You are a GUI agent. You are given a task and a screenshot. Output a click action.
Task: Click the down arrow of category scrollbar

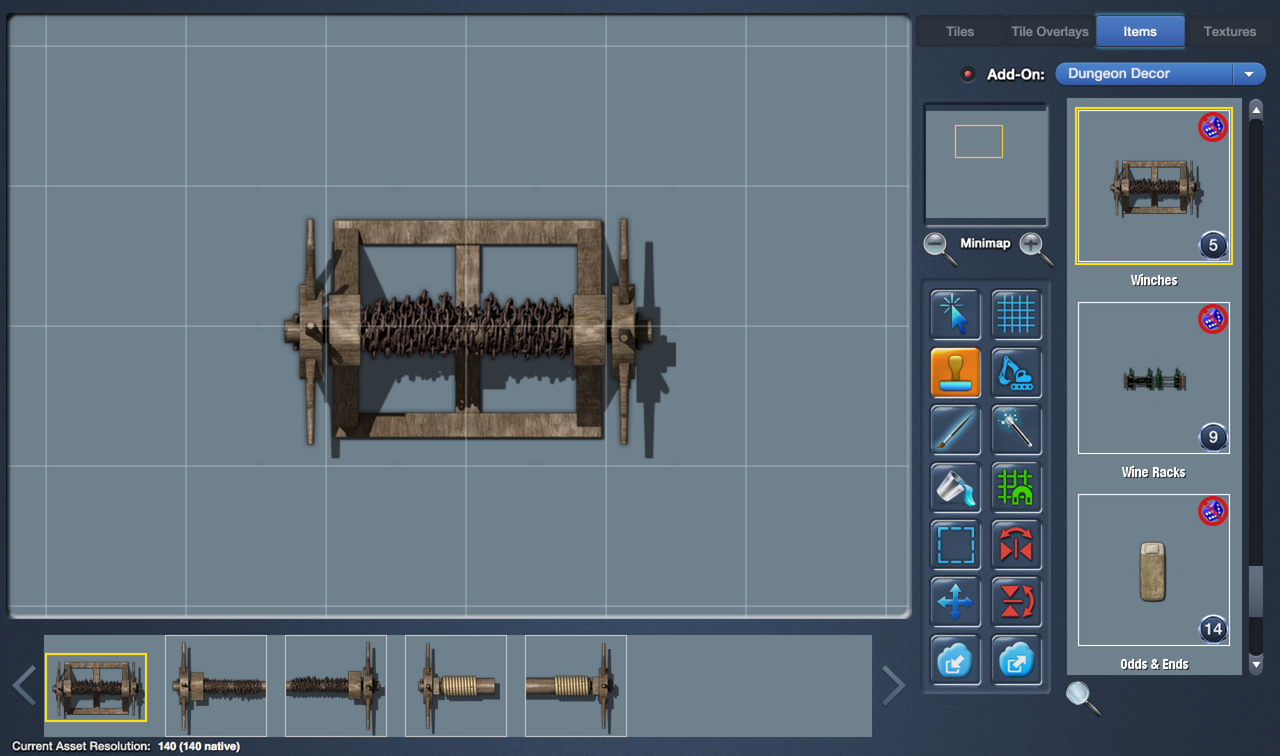[x=1256, y=664]
